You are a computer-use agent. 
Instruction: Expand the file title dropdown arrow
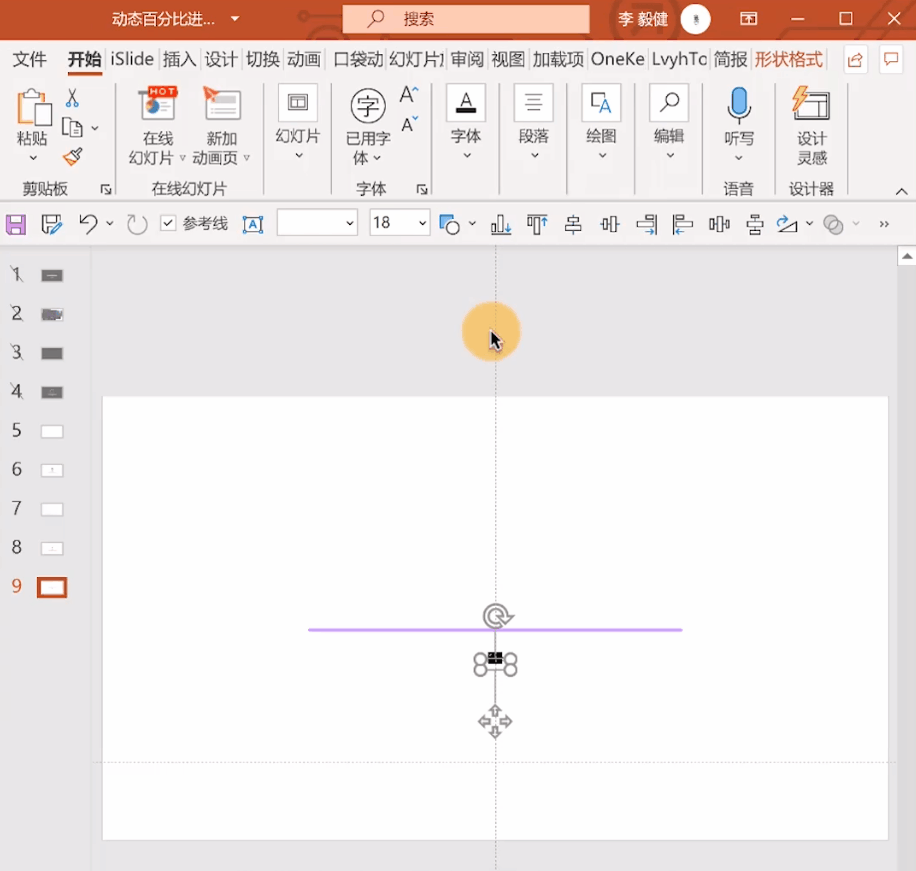tap(235, 19)
